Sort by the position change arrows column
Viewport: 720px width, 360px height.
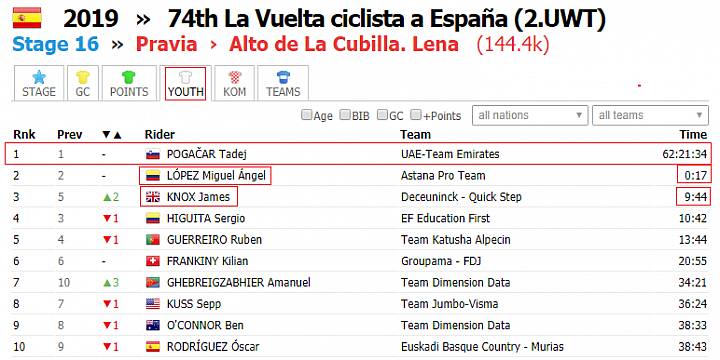pos(112,135)
